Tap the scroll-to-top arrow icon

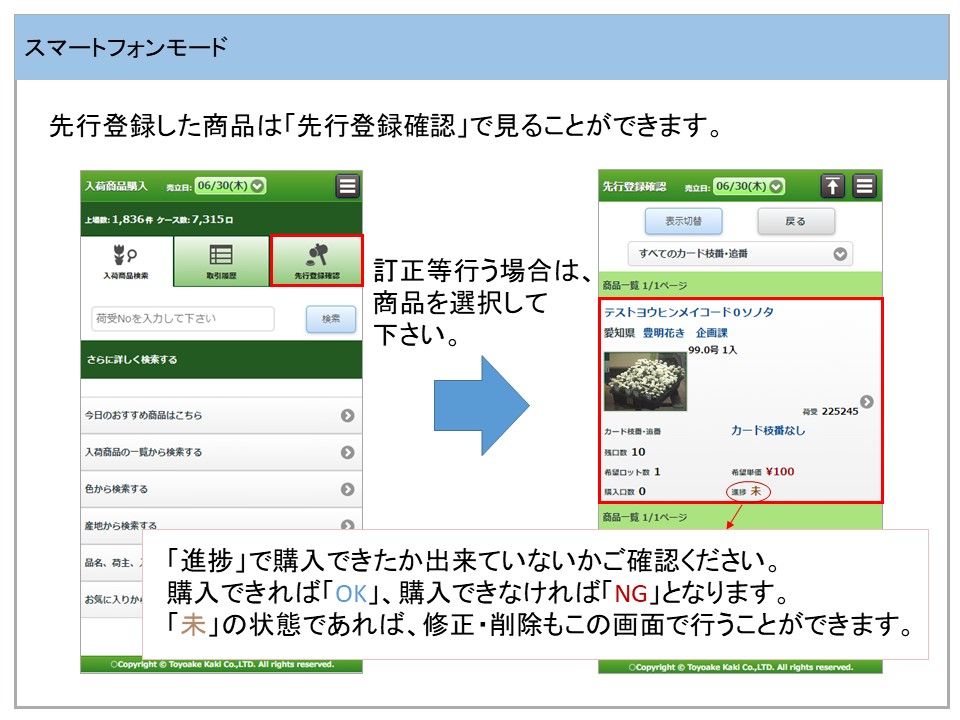pos(833,186)
